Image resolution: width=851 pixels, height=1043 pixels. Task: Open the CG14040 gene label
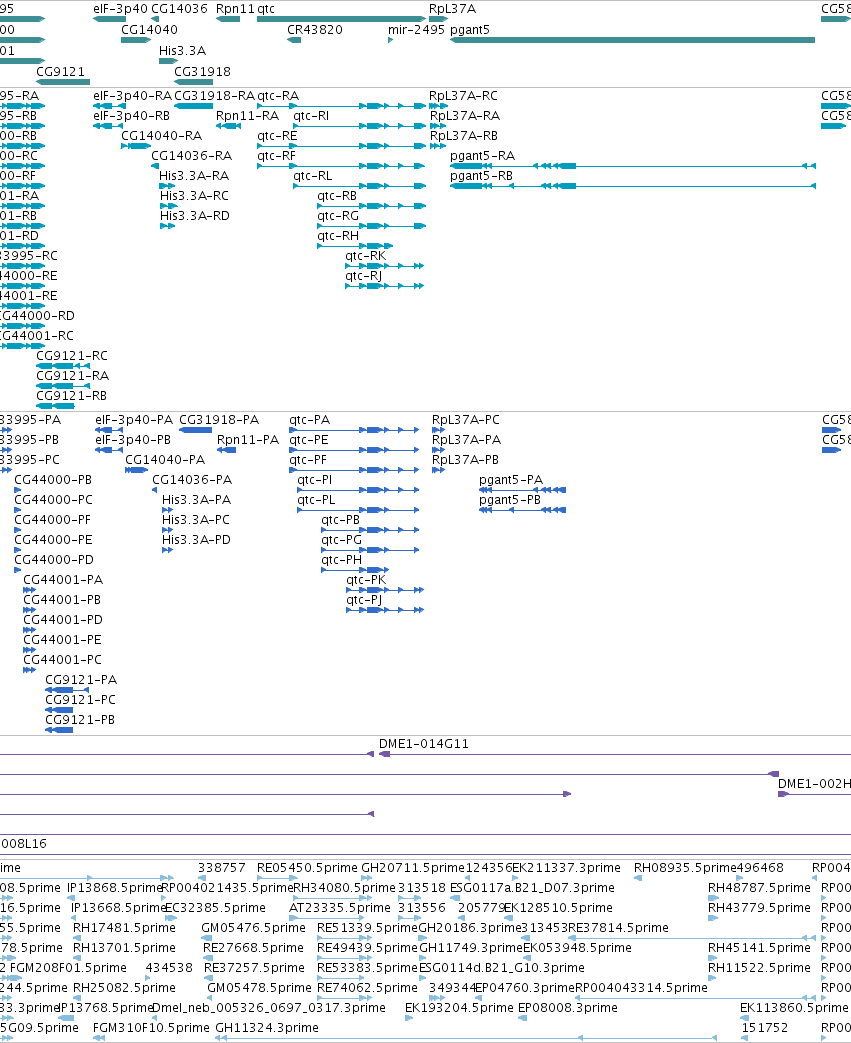(149, 30)
